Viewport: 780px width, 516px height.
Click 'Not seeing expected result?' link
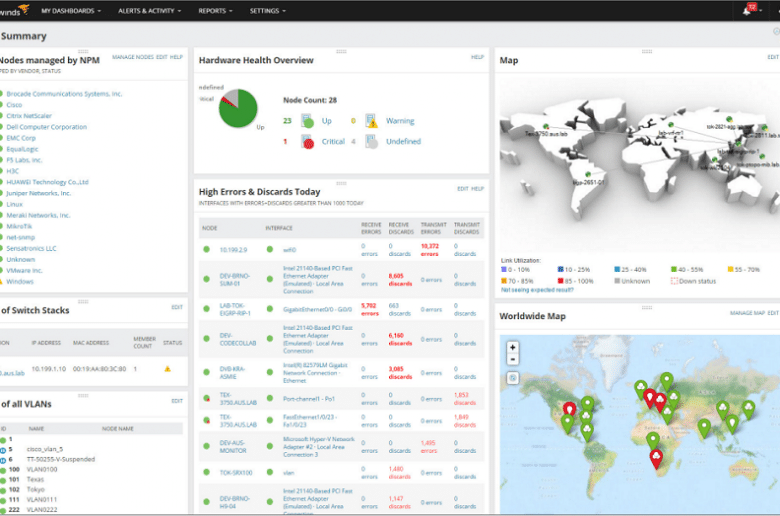coord(537,290)
